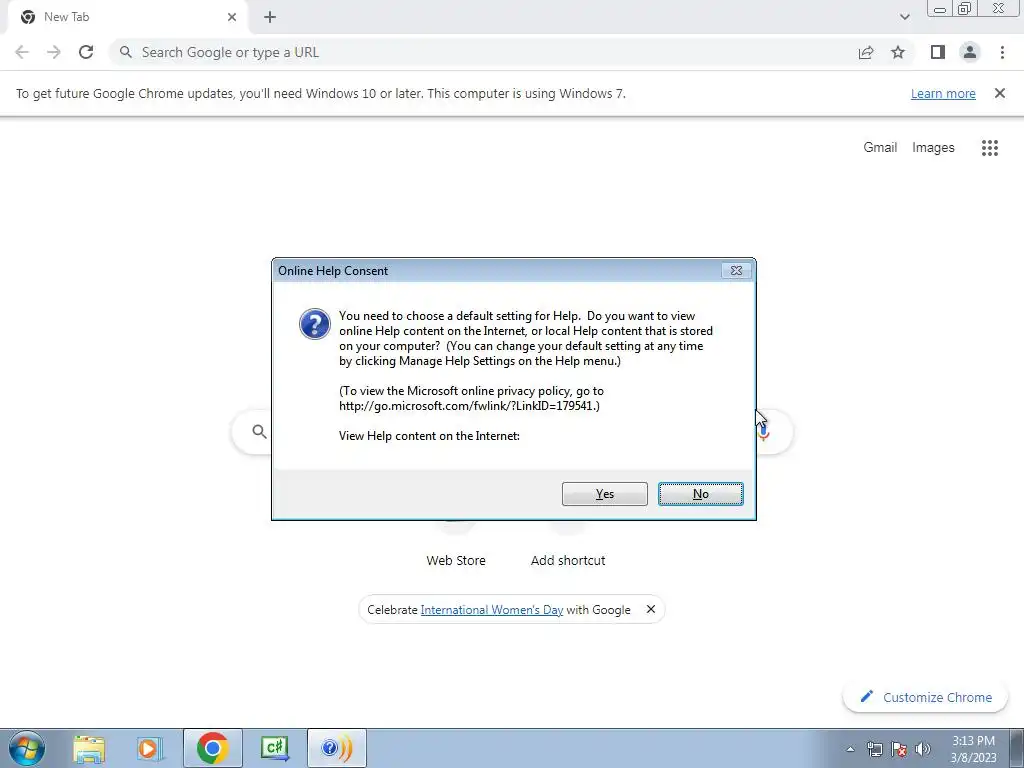Show hidden system tray icons
This screenshot has height=768, width=1024.
tap(850, 749)
